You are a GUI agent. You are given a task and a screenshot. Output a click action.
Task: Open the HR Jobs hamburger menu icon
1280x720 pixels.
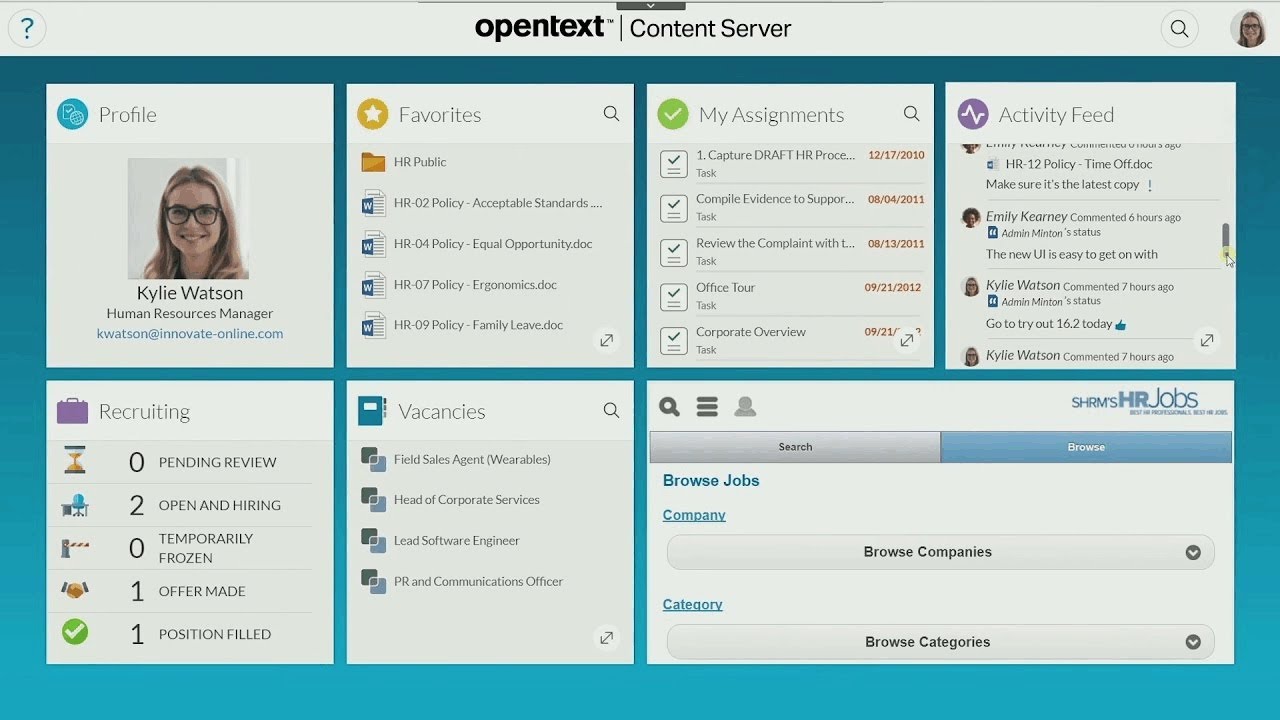coord(707,407)
